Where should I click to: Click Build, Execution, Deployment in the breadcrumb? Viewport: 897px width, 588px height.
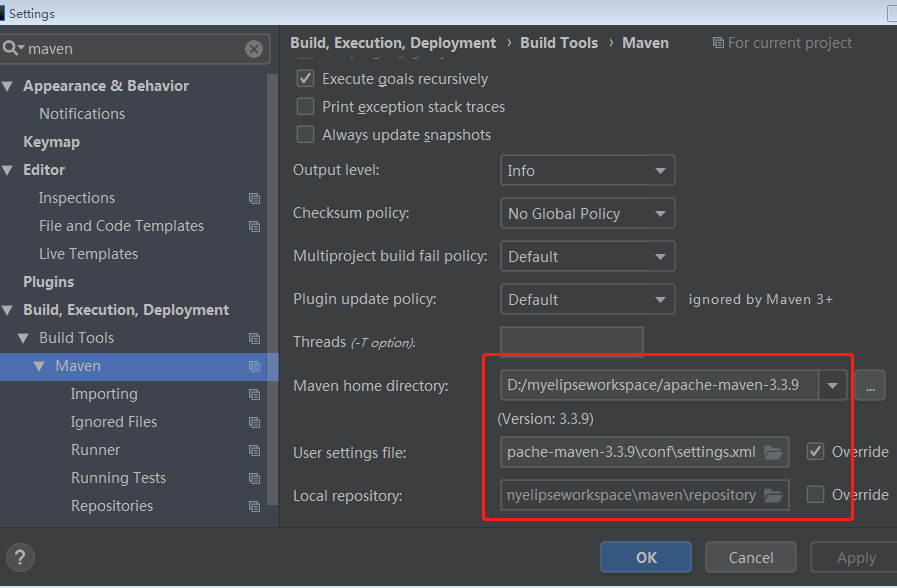pos(393,43)
